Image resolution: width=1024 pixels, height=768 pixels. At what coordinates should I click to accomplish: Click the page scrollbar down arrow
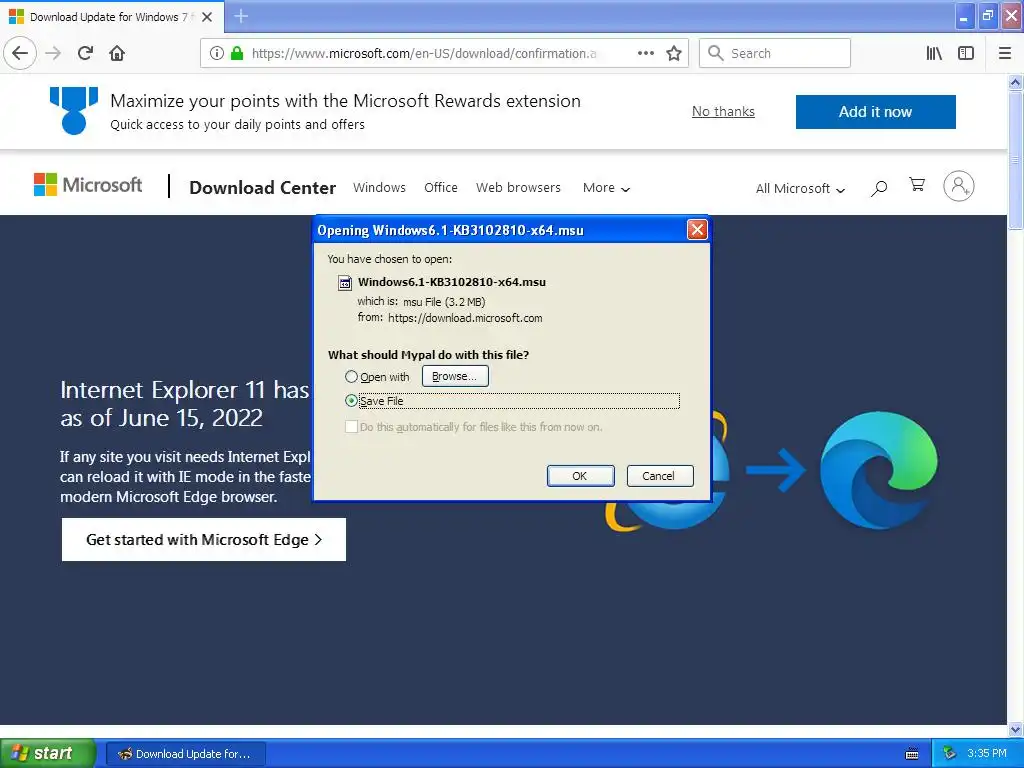tap(1015, 729)
